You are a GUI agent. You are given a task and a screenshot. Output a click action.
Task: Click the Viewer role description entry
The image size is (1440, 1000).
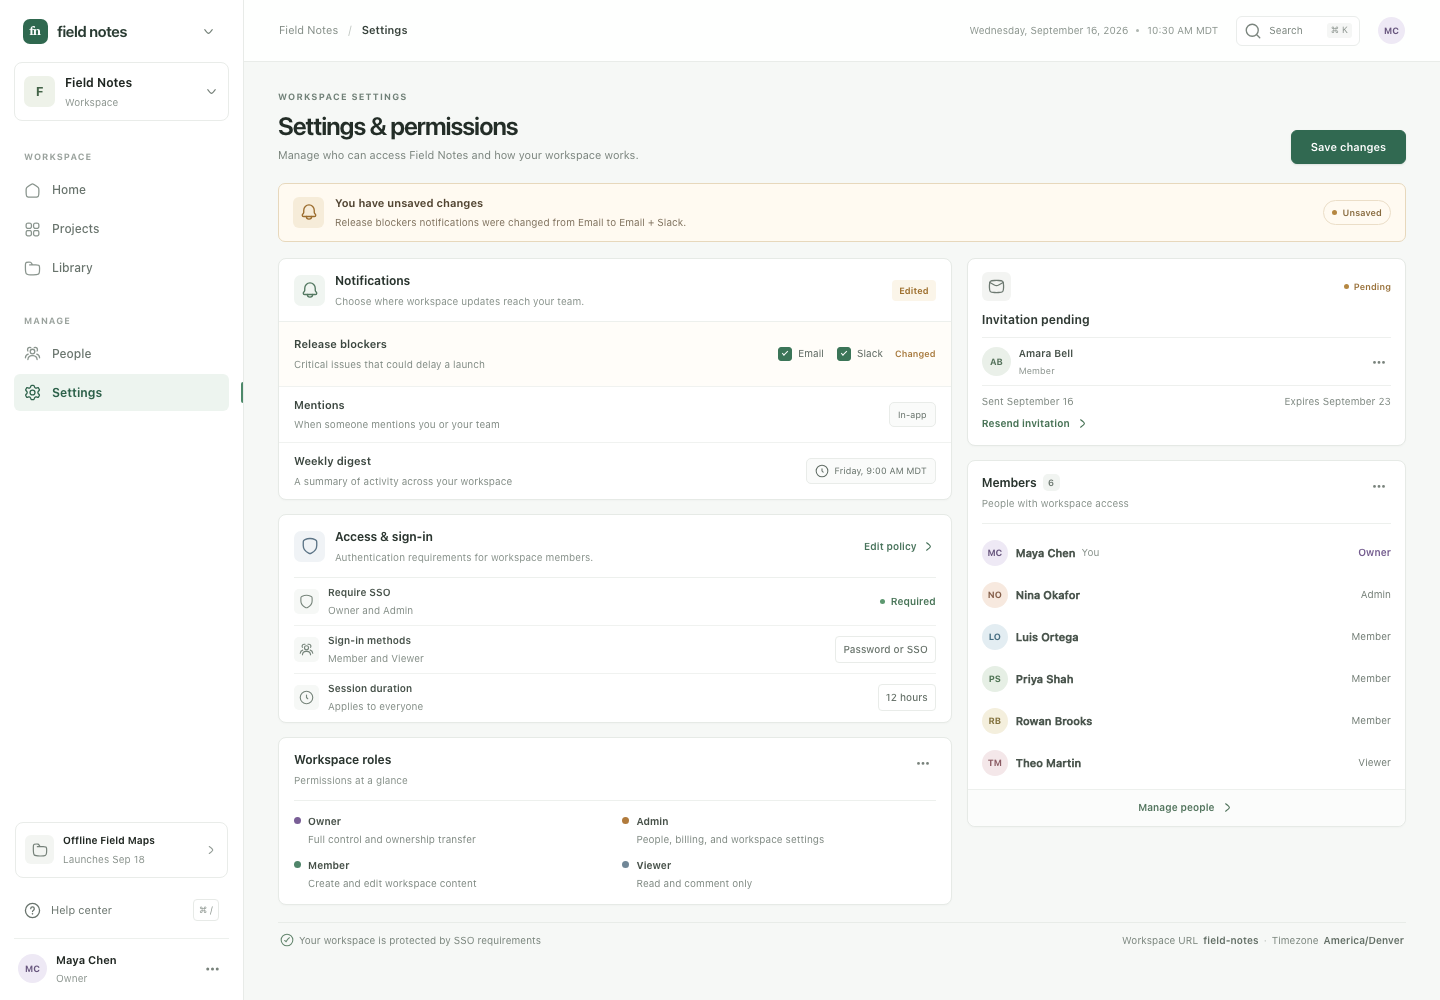point(687,874)
